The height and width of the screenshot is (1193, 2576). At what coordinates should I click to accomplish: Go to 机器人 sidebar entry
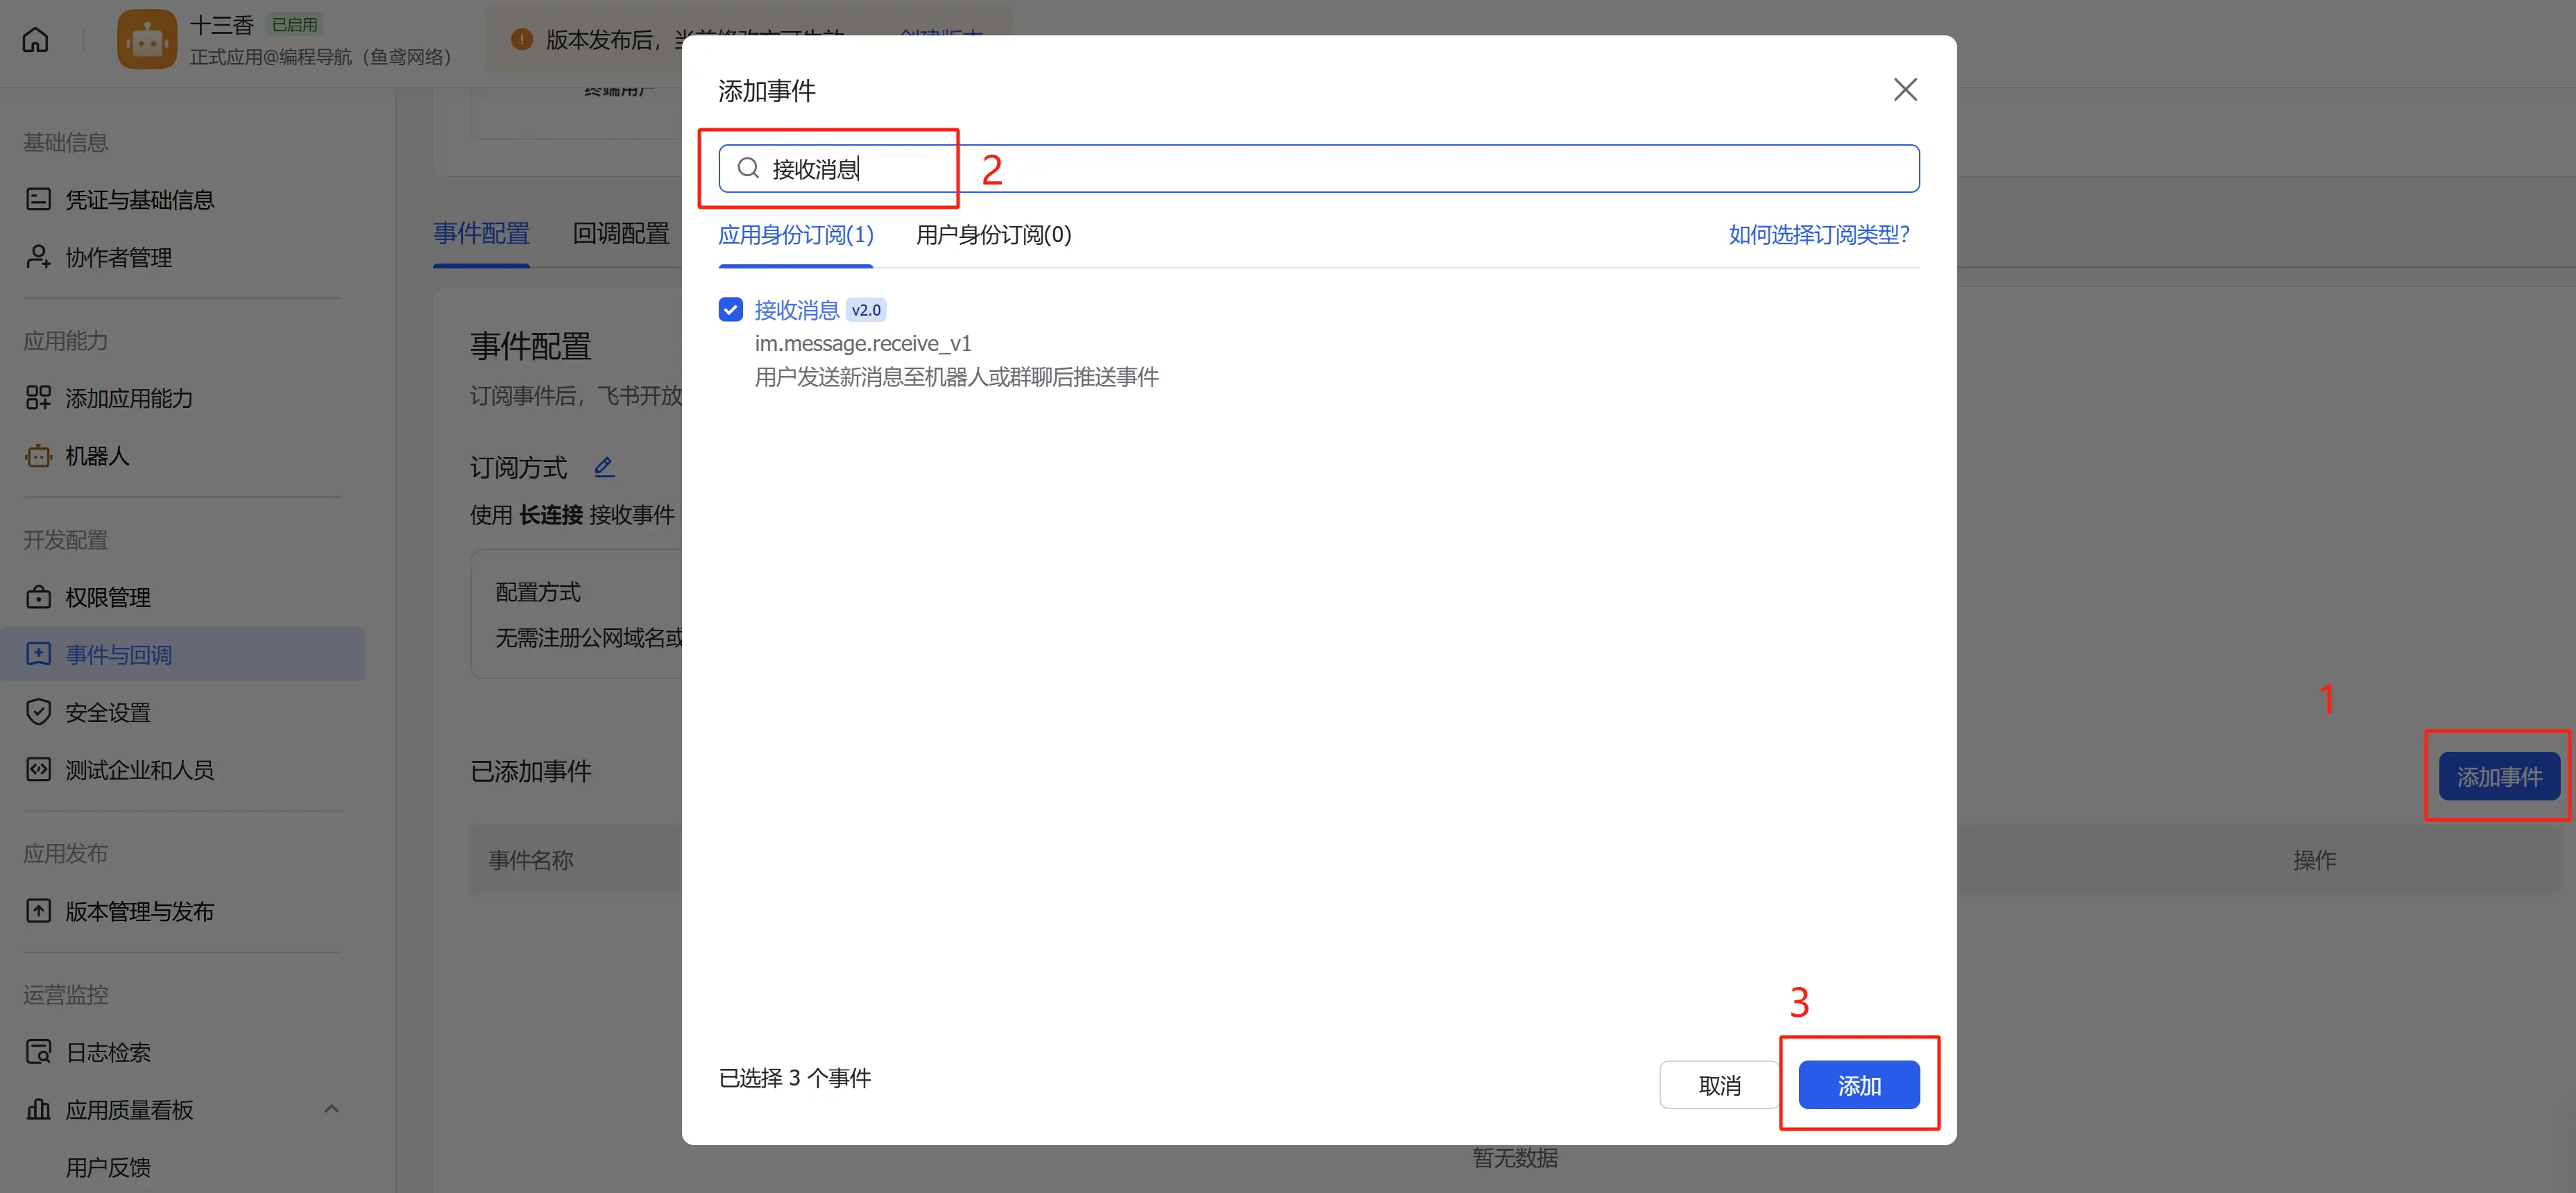point(97,456)
